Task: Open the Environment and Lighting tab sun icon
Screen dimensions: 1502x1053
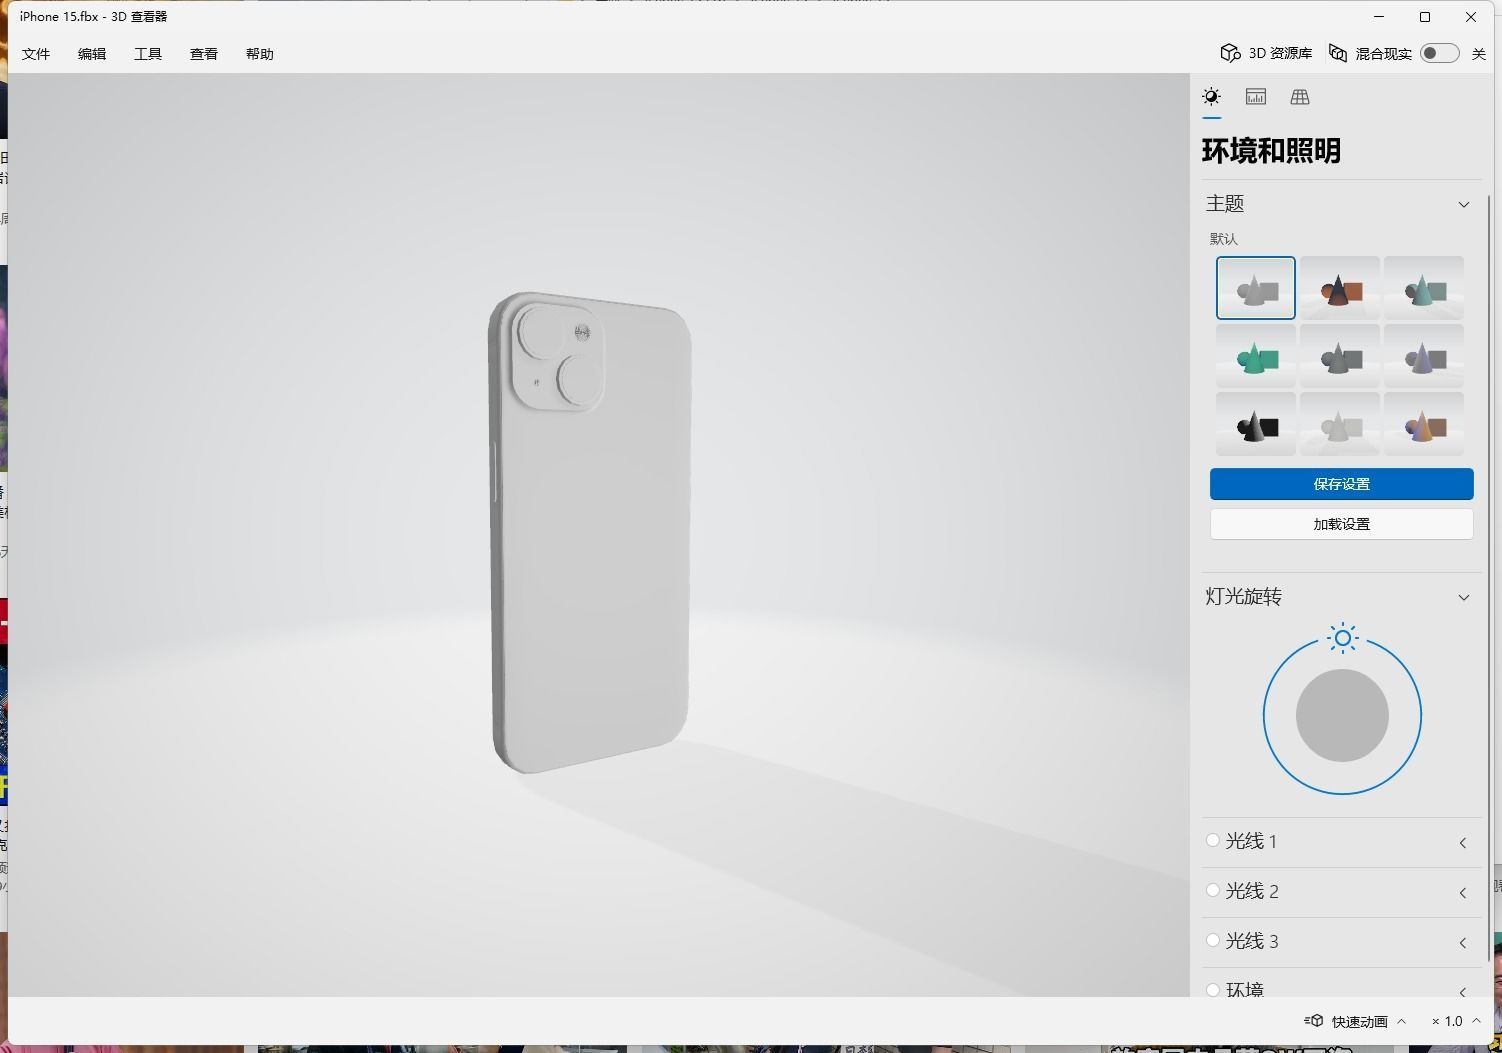Action: (x=1211, y=97)
